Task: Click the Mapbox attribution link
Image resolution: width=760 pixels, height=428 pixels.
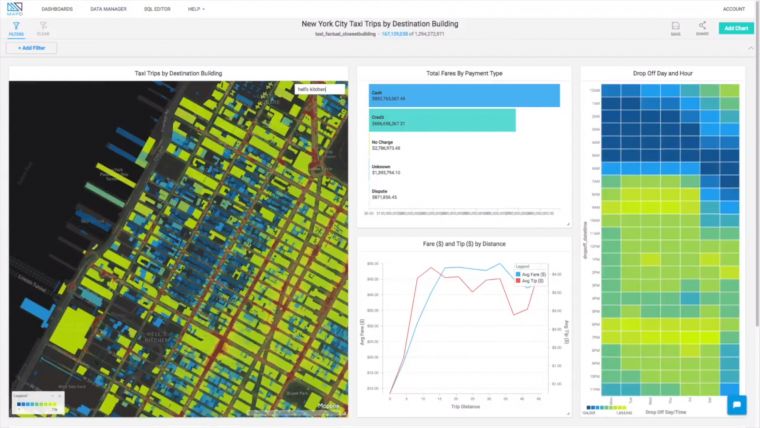Action: click(x=329, y=406)
